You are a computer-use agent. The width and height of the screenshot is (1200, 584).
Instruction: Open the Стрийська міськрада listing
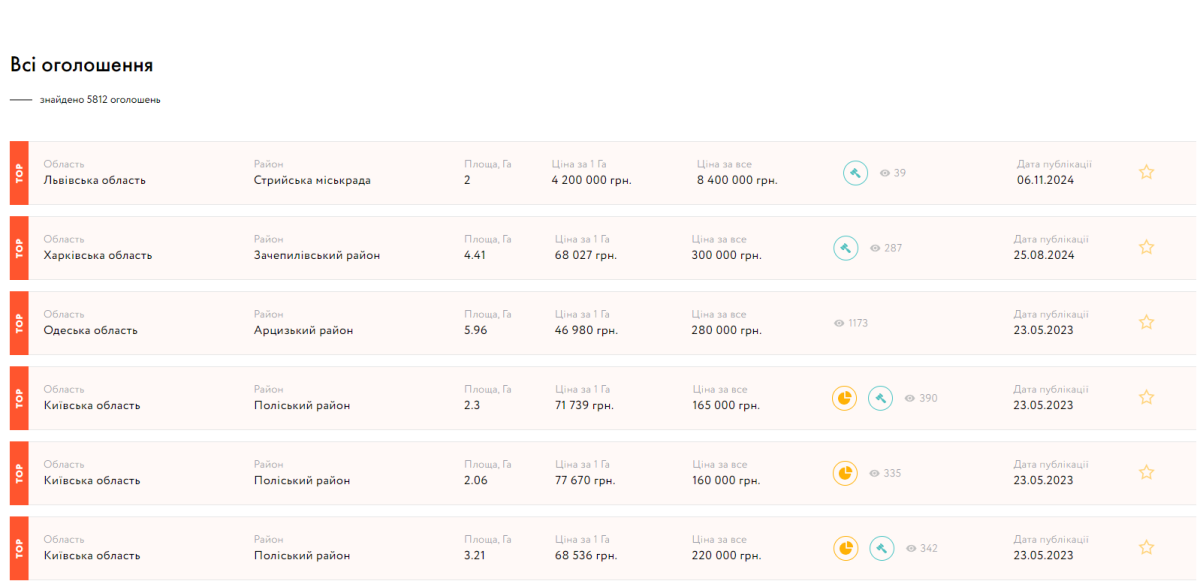point(312,180)
